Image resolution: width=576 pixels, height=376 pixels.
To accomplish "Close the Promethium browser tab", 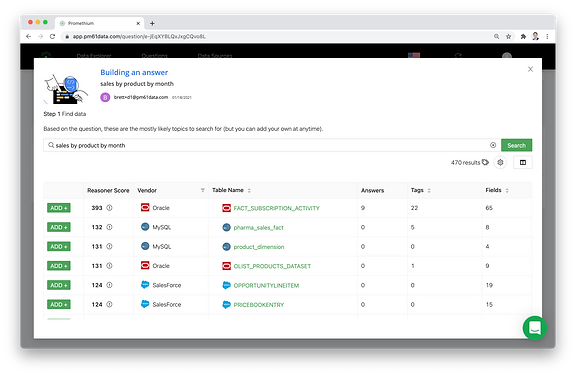I will point(138,23).
